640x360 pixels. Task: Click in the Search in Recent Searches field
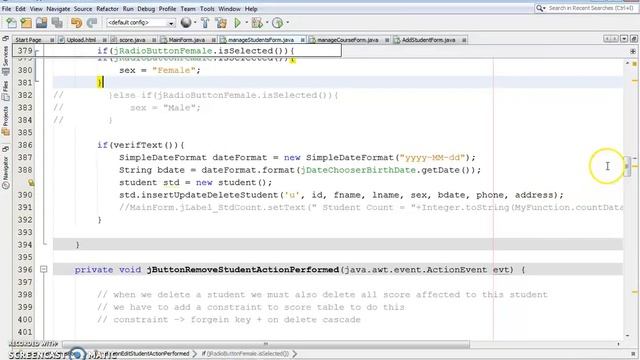pos(591,8)
